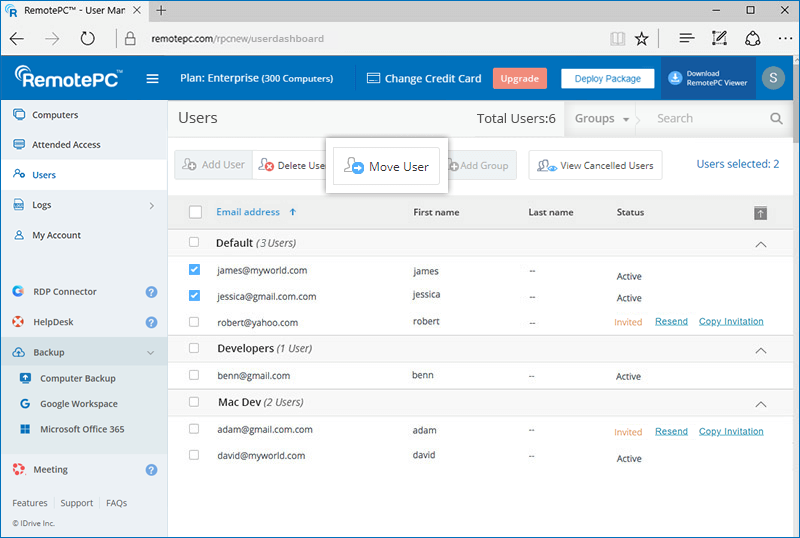Select all users with header checkbox
This screenshot has height=538, width=800.
tap(195, 212)
